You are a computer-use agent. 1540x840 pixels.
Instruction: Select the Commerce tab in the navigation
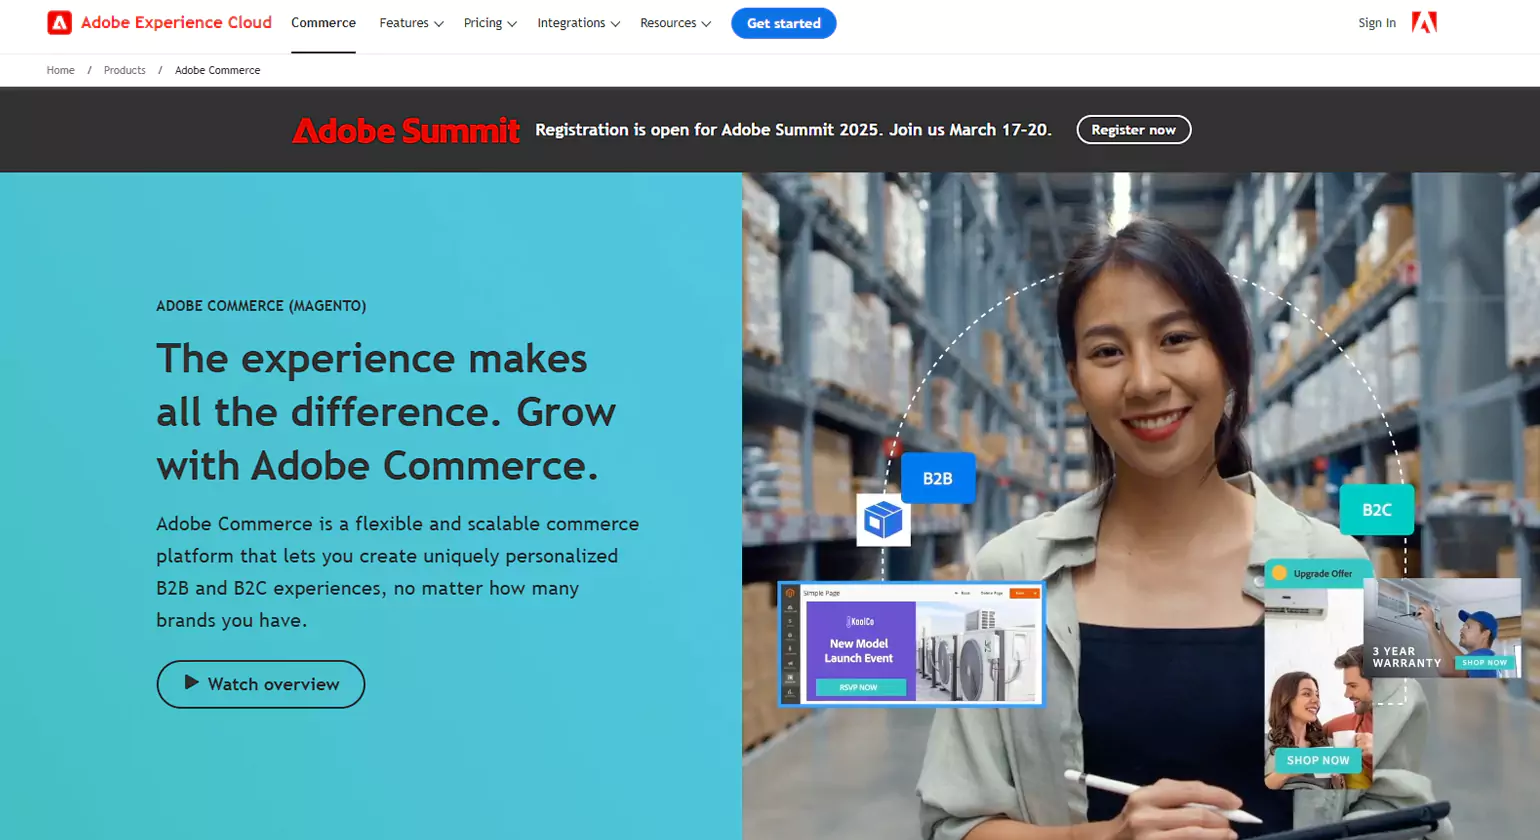click(322, 22)
